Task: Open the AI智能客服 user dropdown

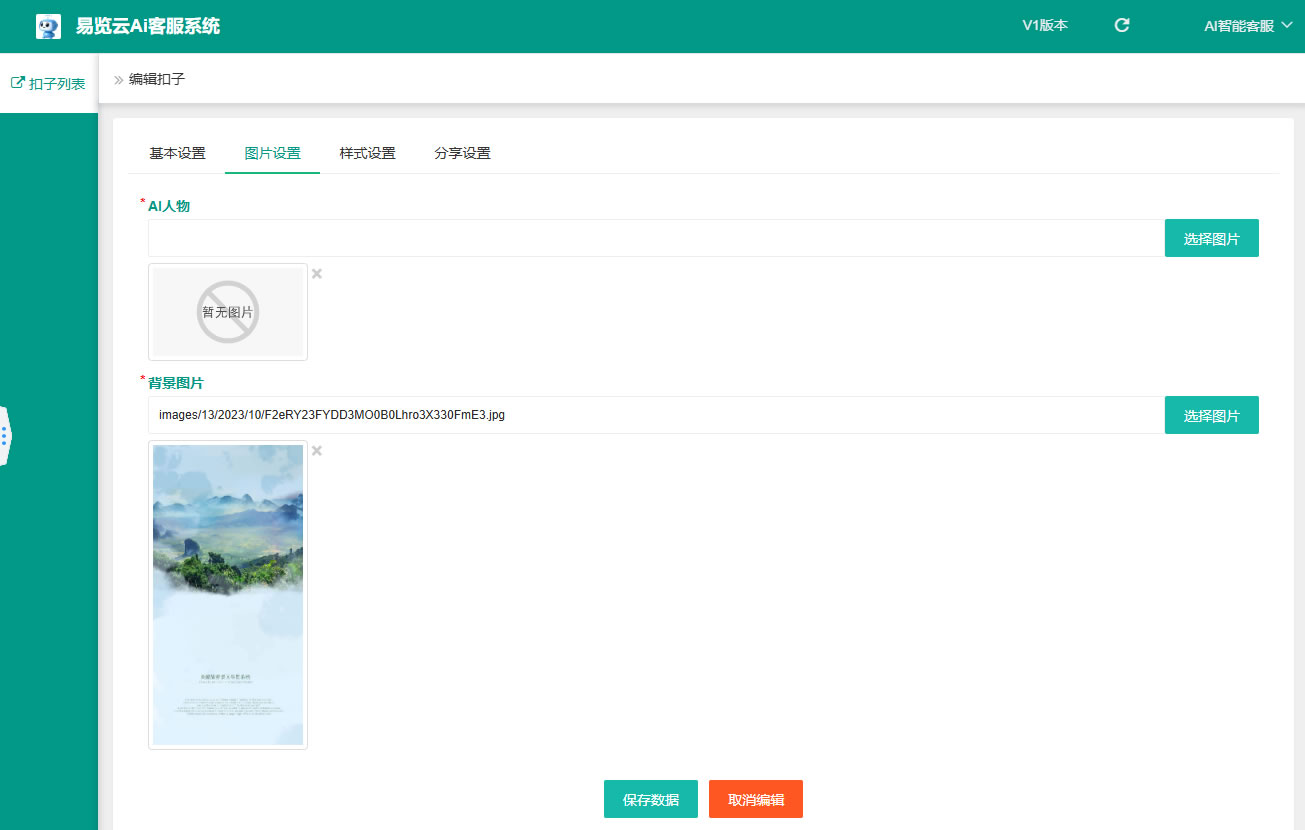Action: (1247, 26)
